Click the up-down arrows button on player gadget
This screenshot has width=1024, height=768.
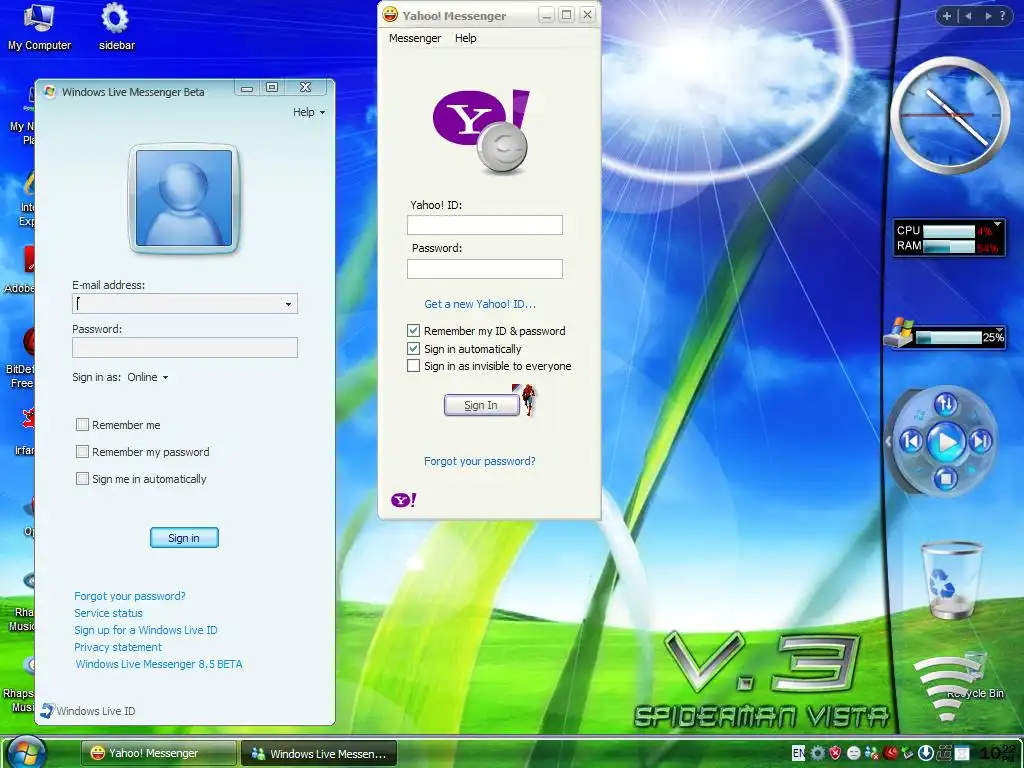click(x=945, y=404)
